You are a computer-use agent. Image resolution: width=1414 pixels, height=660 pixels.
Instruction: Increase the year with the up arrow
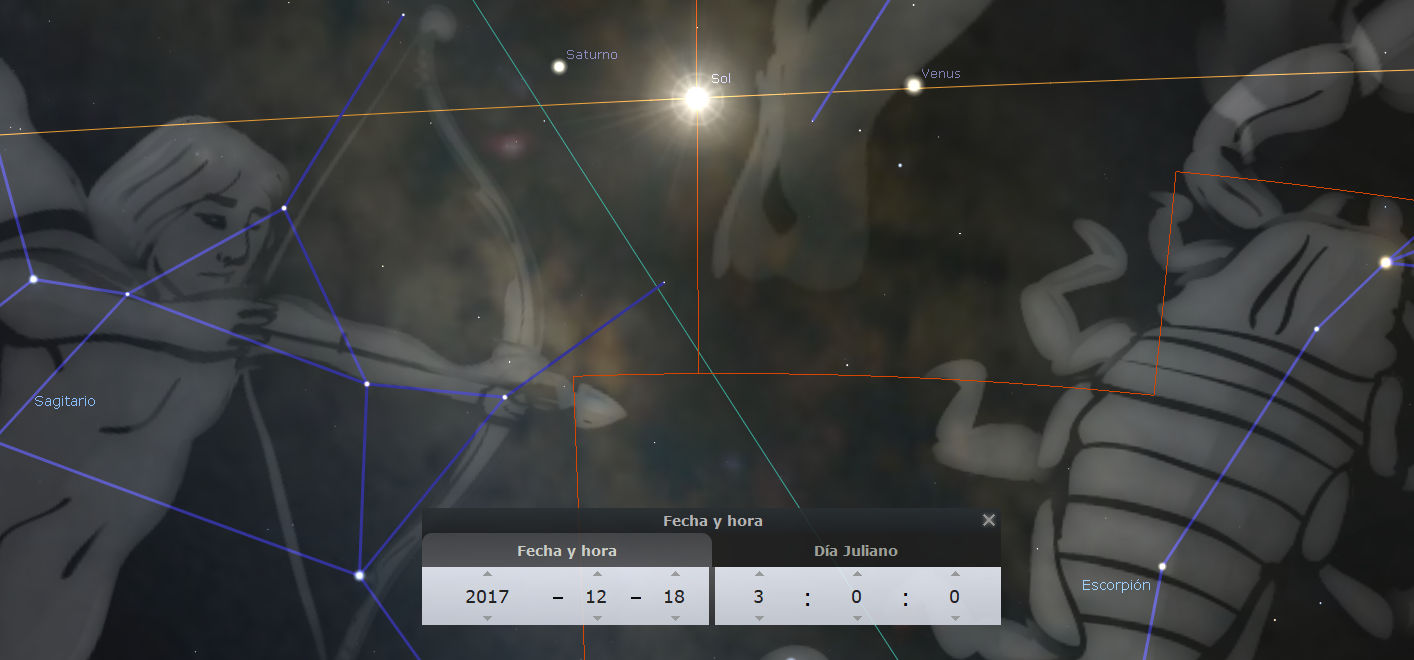pyautogui.click(x=487, y=574)
